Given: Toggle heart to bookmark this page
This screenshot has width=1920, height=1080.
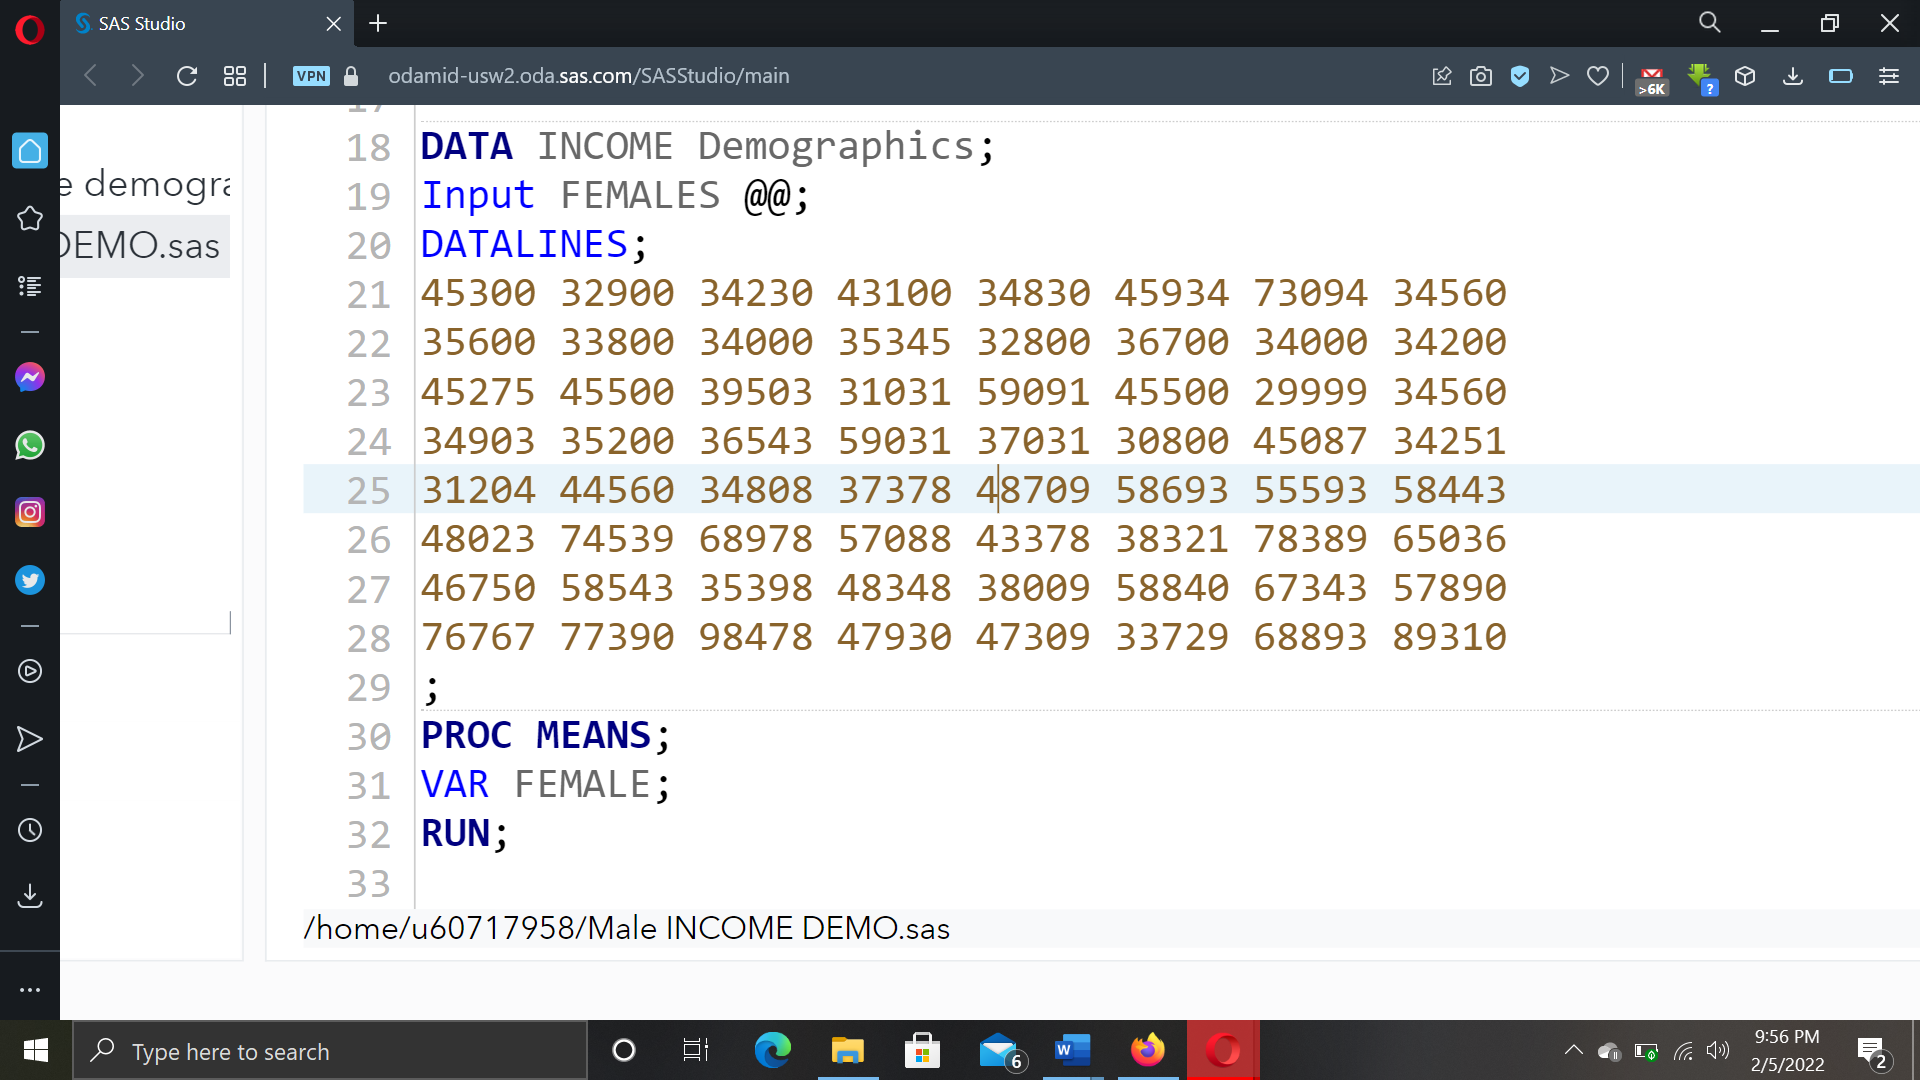Looking at the screenshot, I should pyautogui.click(x=1598, y=76).
